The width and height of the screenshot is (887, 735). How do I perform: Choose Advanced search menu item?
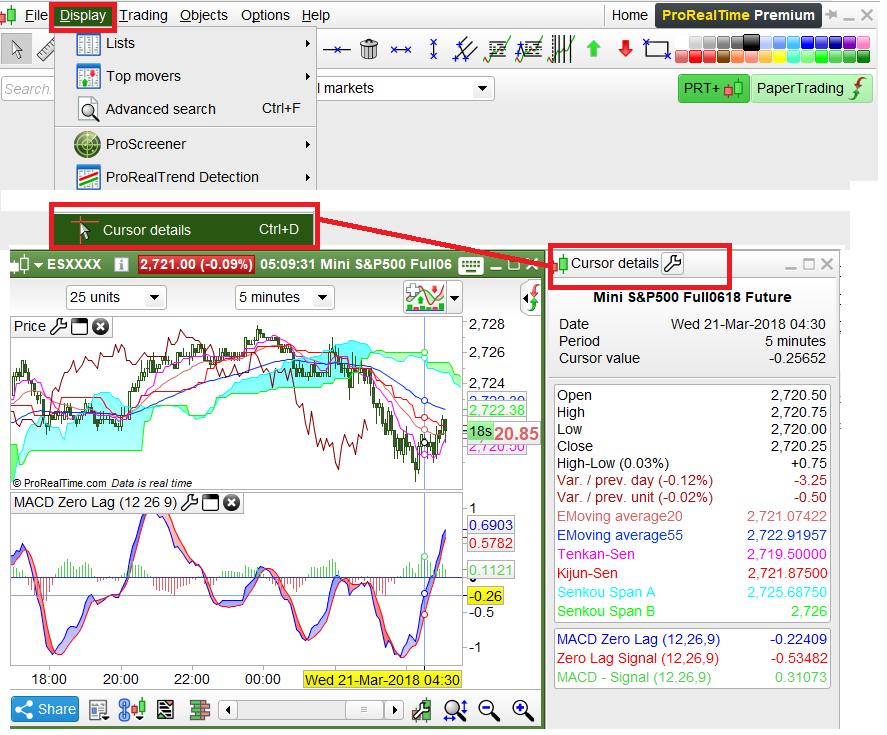click(186, 109)
